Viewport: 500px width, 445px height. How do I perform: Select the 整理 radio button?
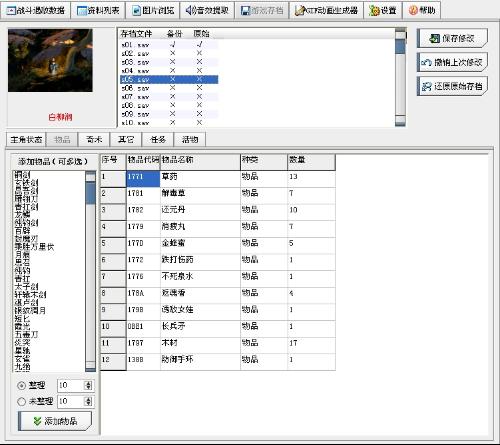click(21, 385)
